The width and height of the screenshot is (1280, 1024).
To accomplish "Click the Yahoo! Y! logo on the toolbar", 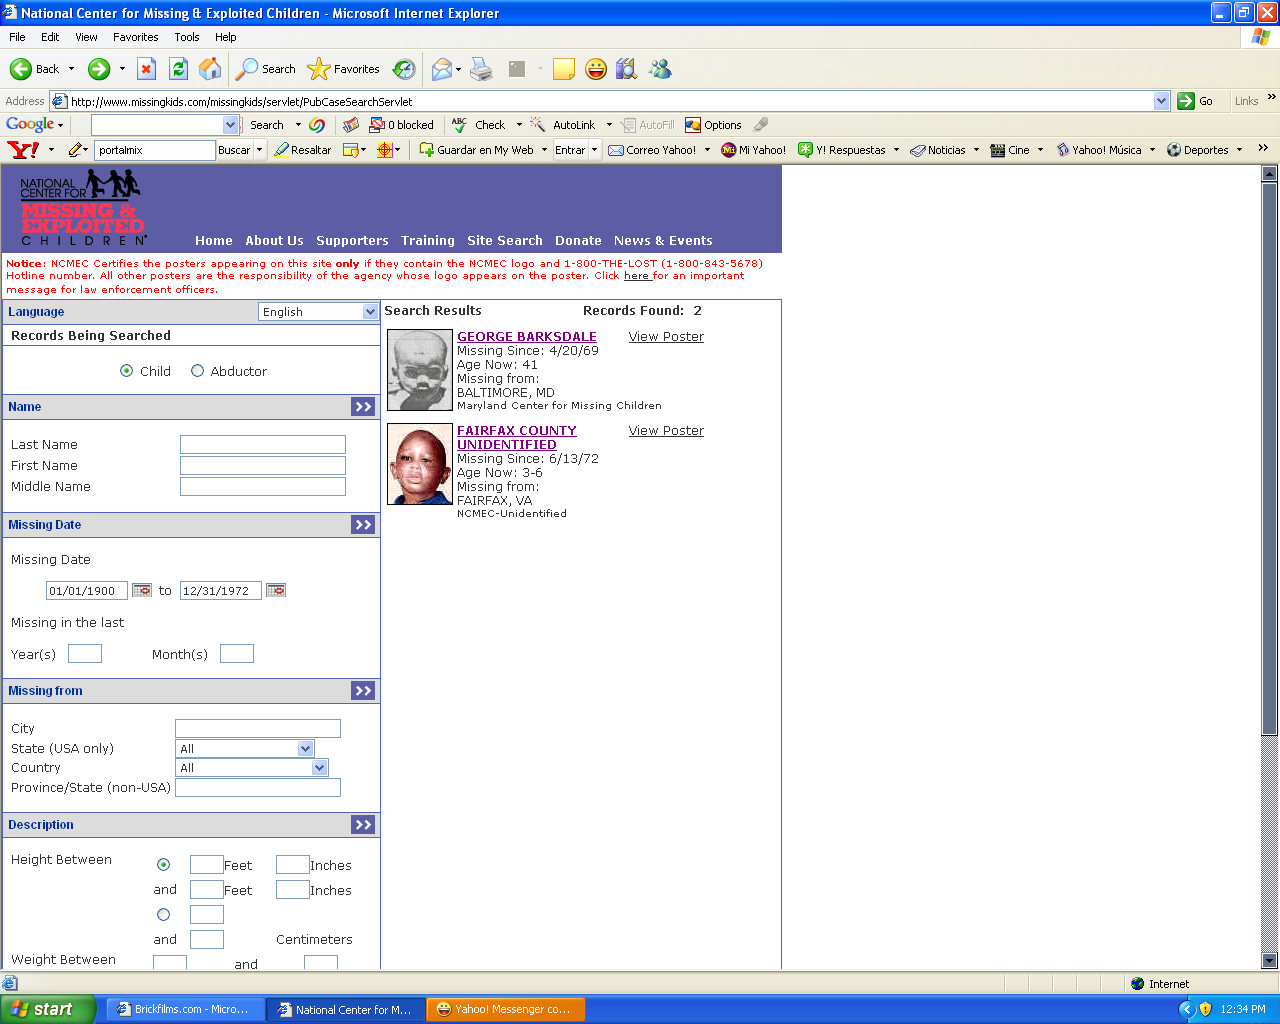I will pos(23,150).
